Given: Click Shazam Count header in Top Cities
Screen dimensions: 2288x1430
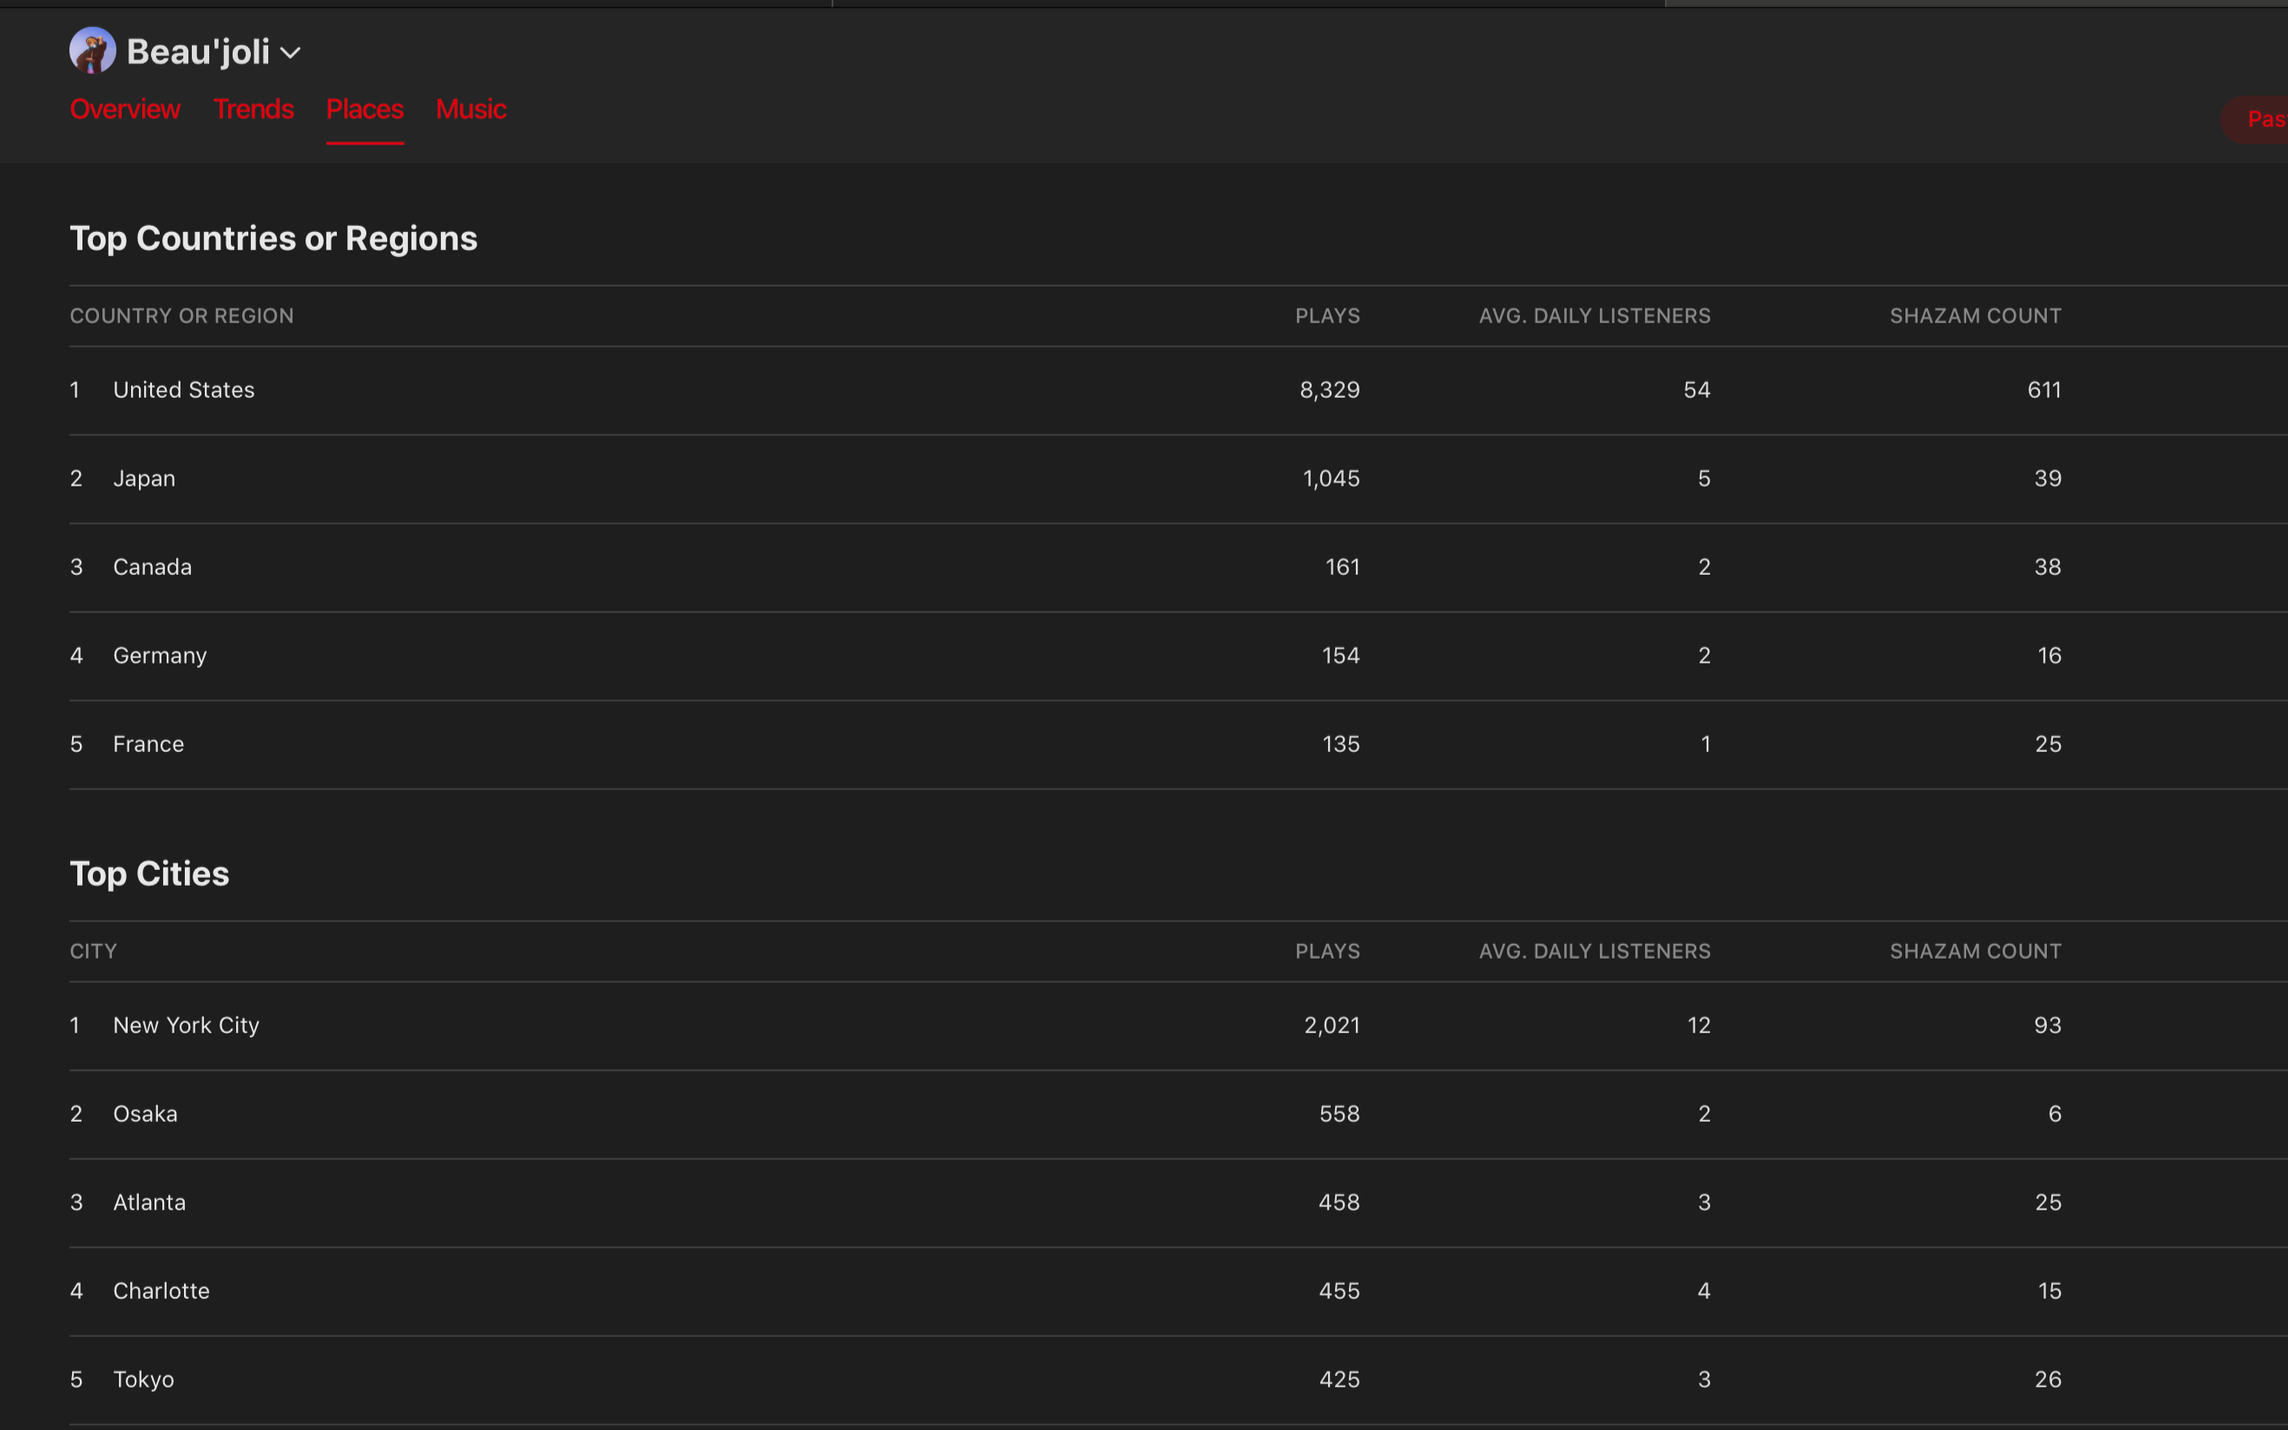Looking at the screenshot, I should [x=1975, y=951].
